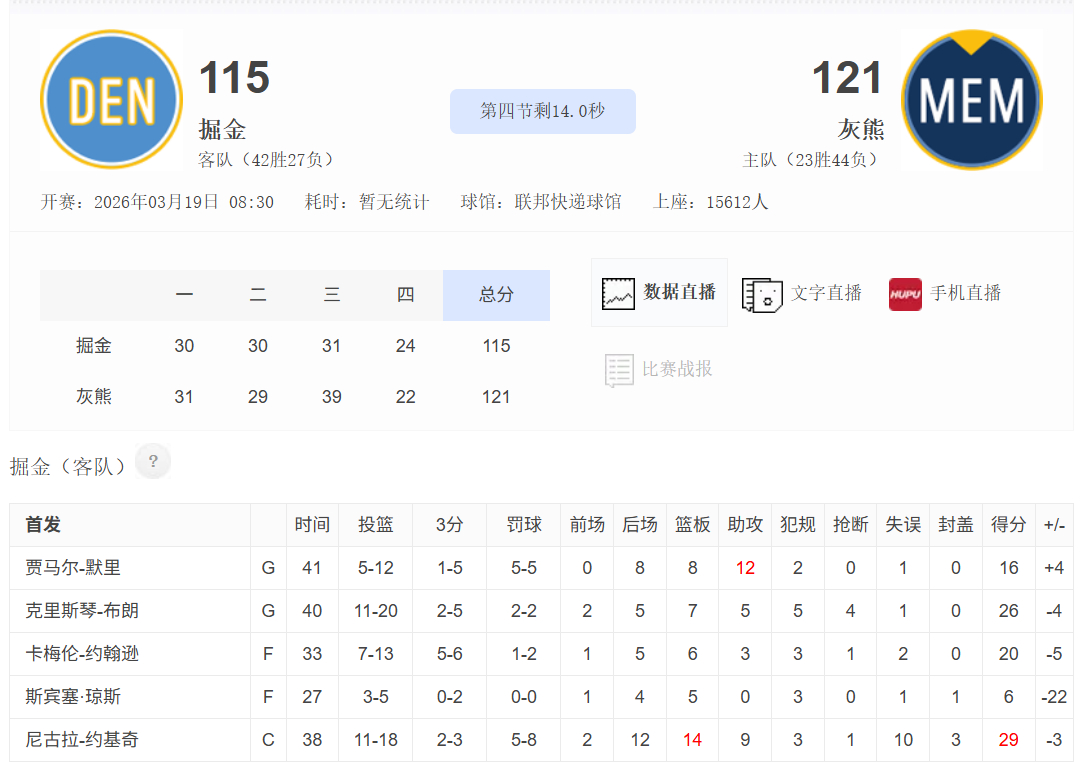Click the MEM Grizzlies team logo
1083x762 pixels.
pyautogui.click(x=971, y=99)
